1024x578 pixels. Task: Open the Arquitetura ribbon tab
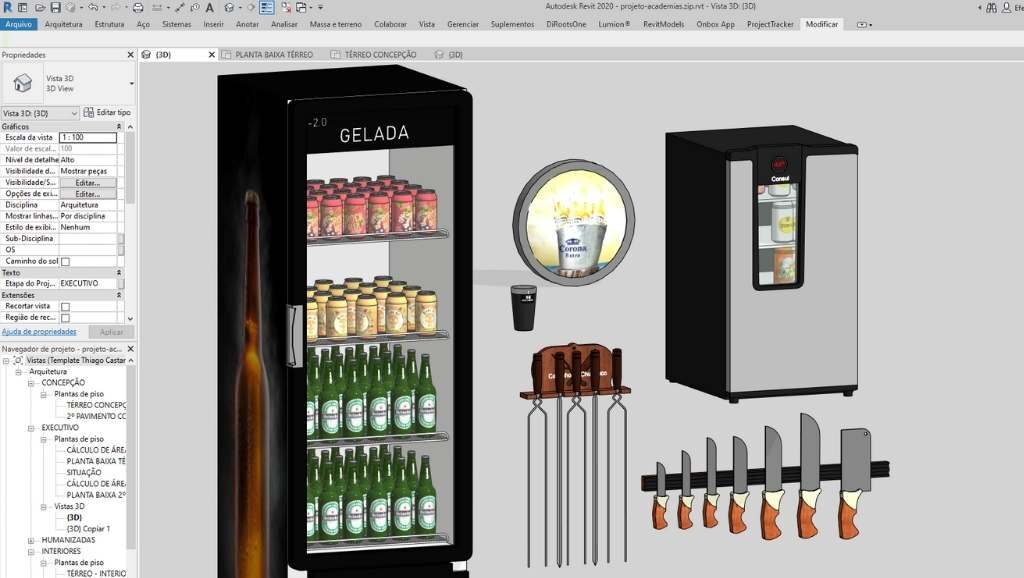click(64, 23)
